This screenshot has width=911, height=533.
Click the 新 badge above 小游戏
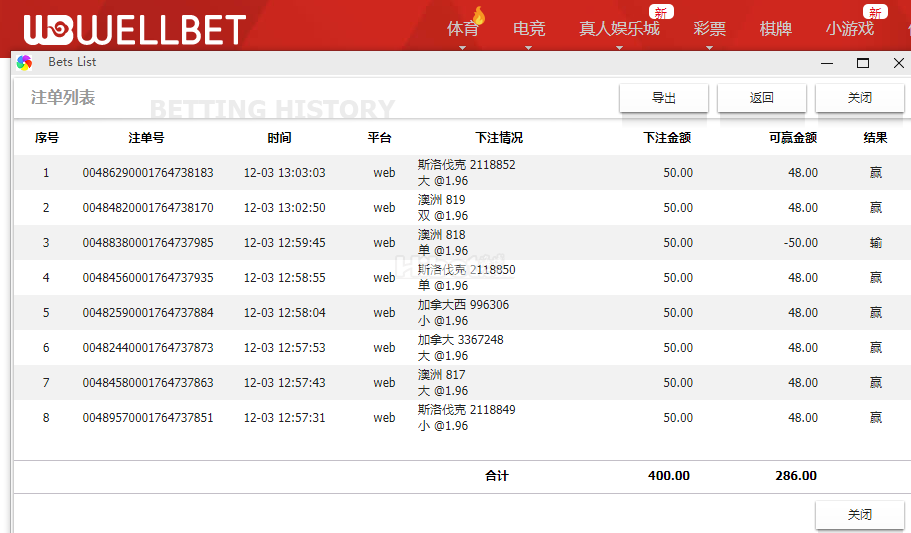(x=875, y=12)
